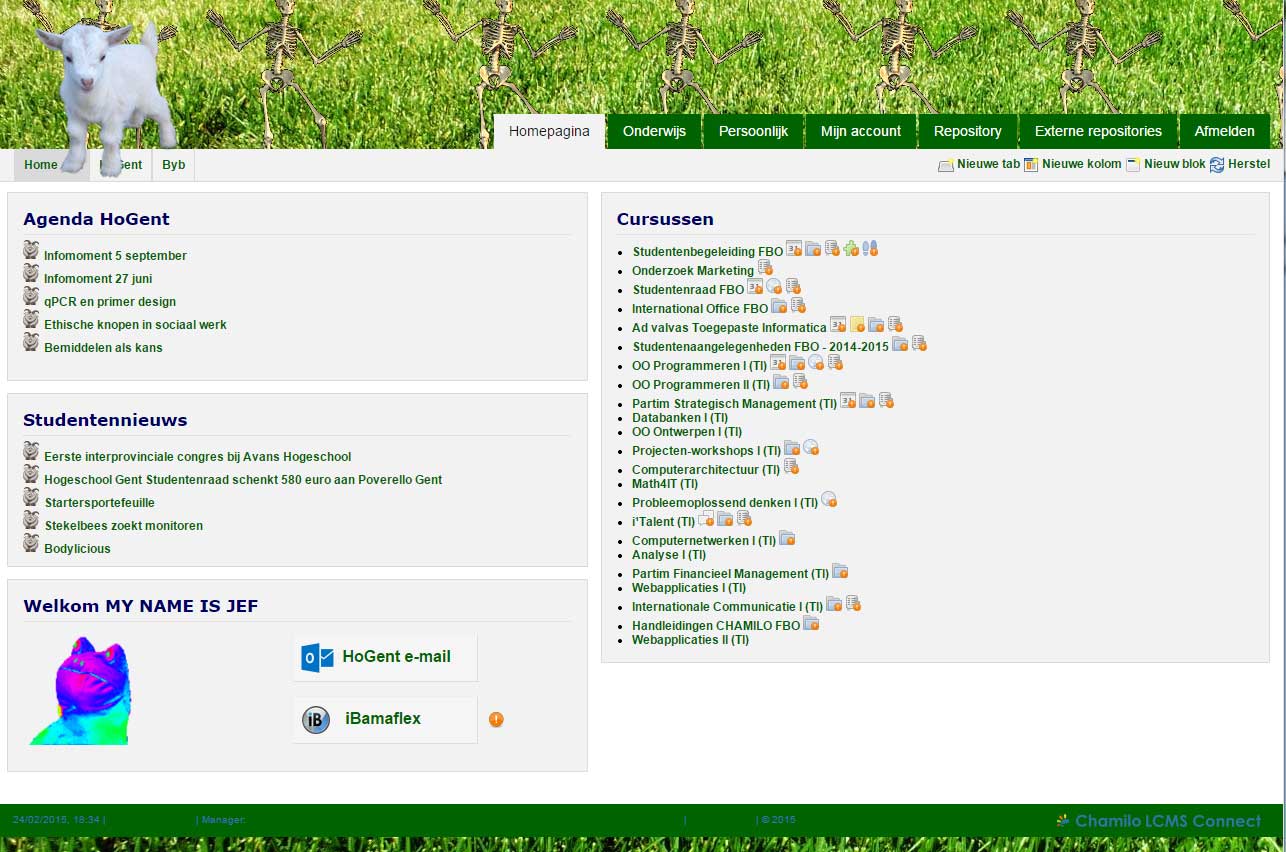This screenshot has width=1286, height=852.
Task: Click the calendar icon beside OO Programmeren I (TI)
Action: pyautogui.click(x=778, y=362)
